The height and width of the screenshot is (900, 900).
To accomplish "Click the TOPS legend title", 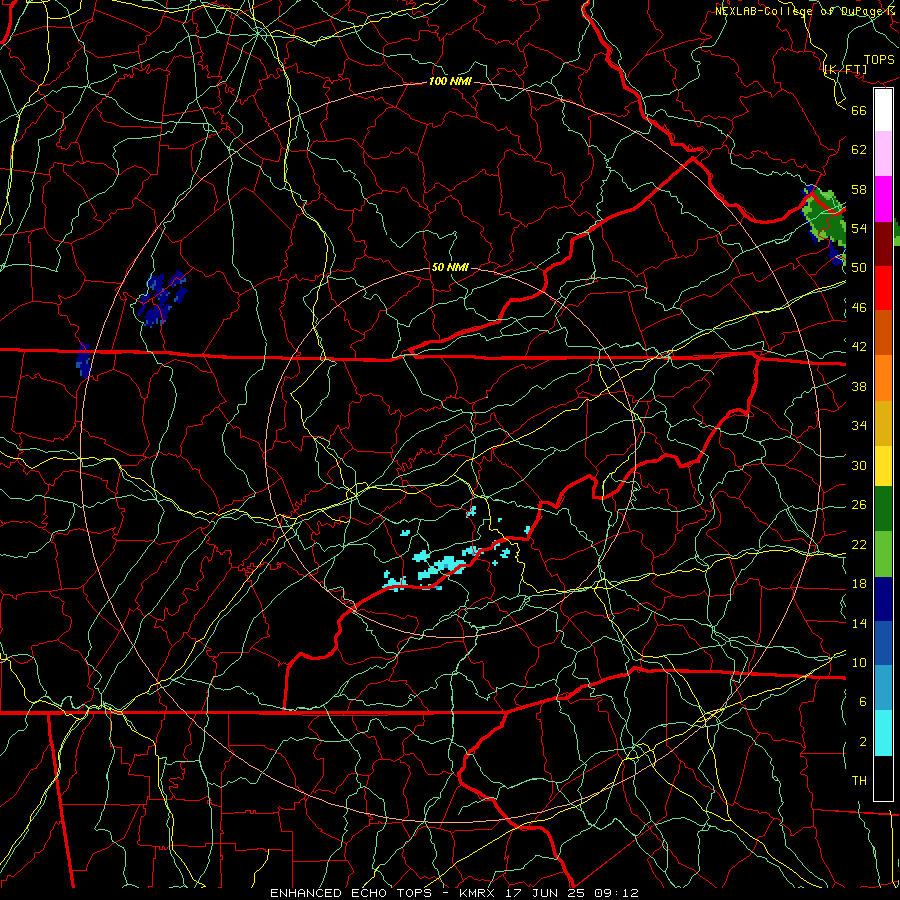I will (x=879, y=60).
